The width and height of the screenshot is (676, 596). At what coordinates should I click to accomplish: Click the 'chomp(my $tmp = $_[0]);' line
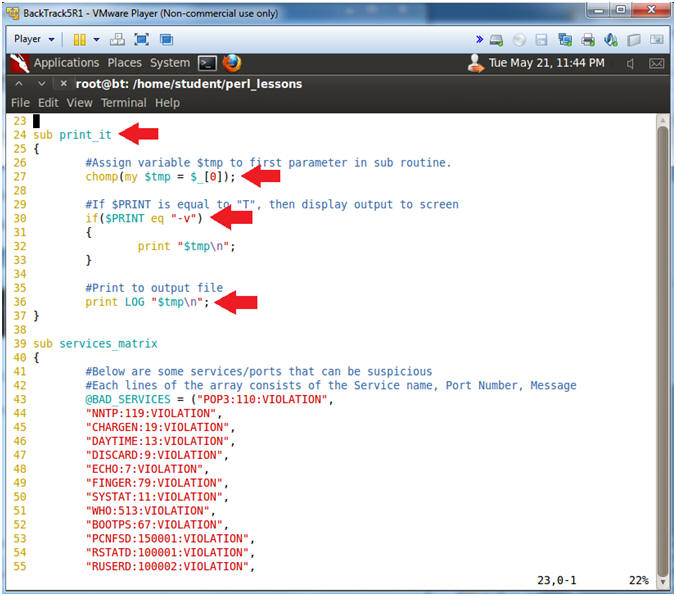click(160, 176)
